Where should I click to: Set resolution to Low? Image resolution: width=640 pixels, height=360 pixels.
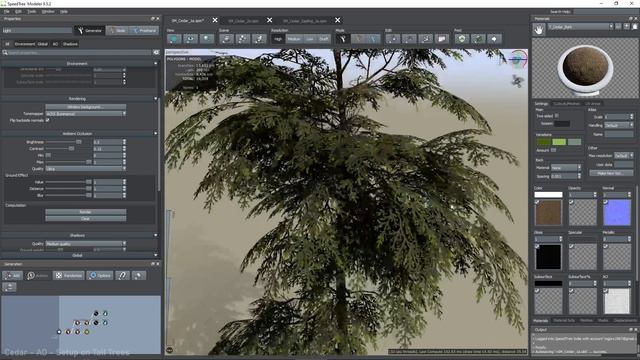pos(310,39)
